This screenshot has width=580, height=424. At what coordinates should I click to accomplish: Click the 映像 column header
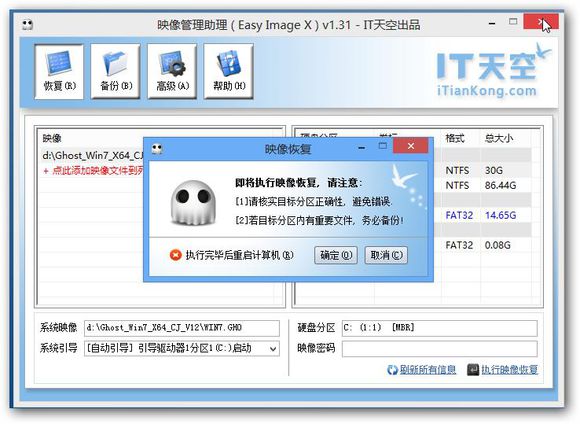point(52,138)
